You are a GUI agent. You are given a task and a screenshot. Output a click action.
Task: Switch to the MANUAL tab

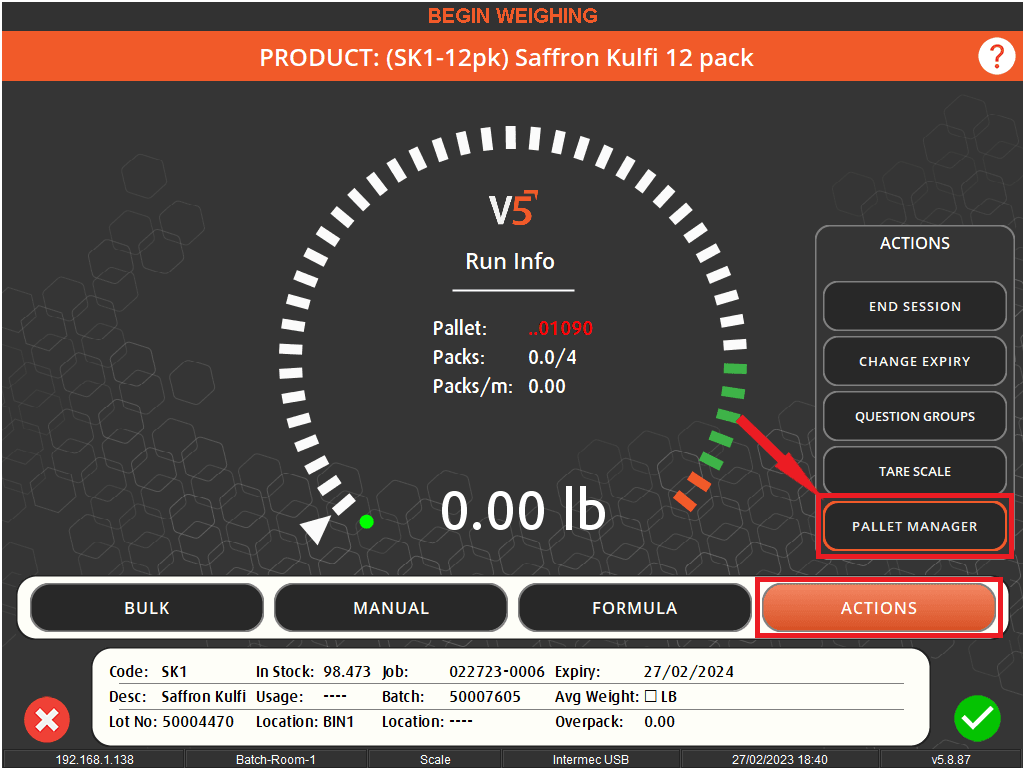click(390, 607)
